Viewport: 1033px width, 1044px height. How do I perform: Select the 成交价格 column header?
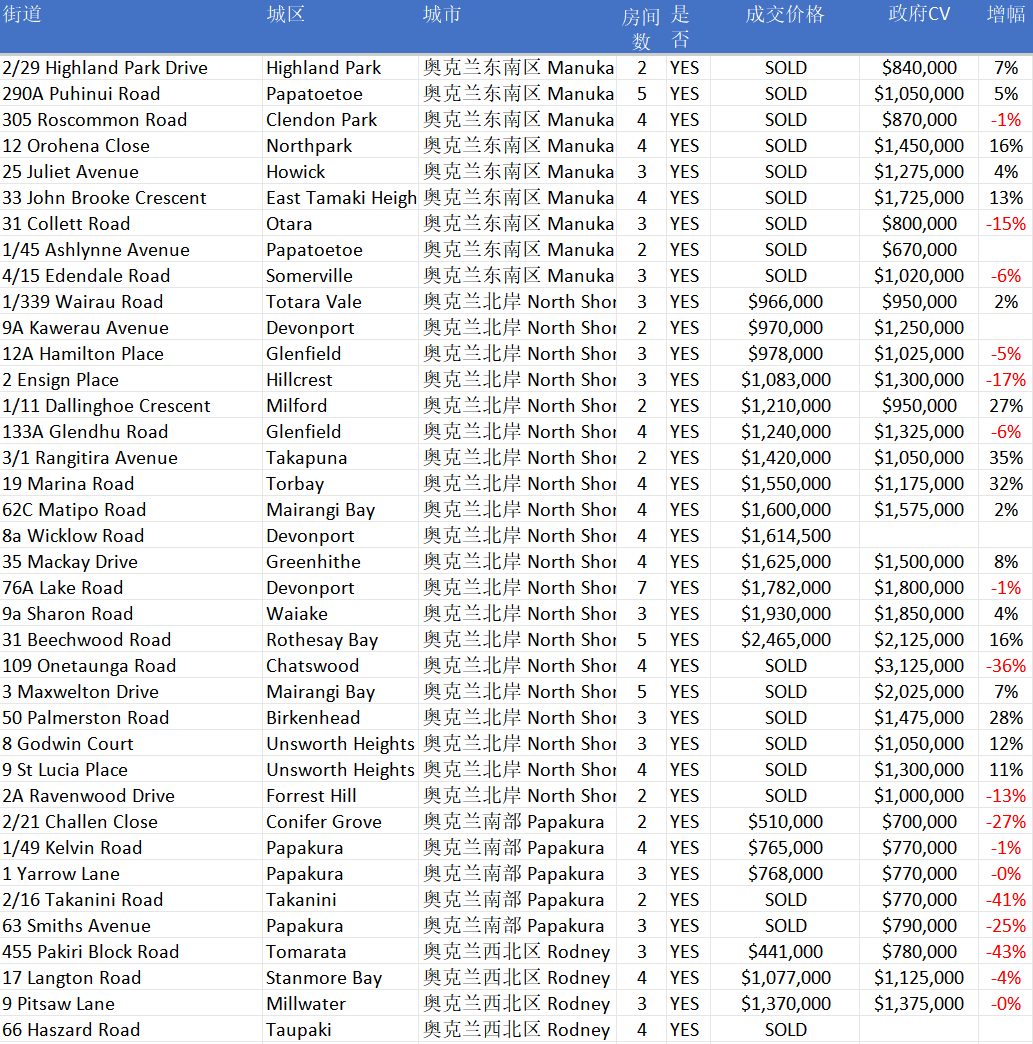785,15
